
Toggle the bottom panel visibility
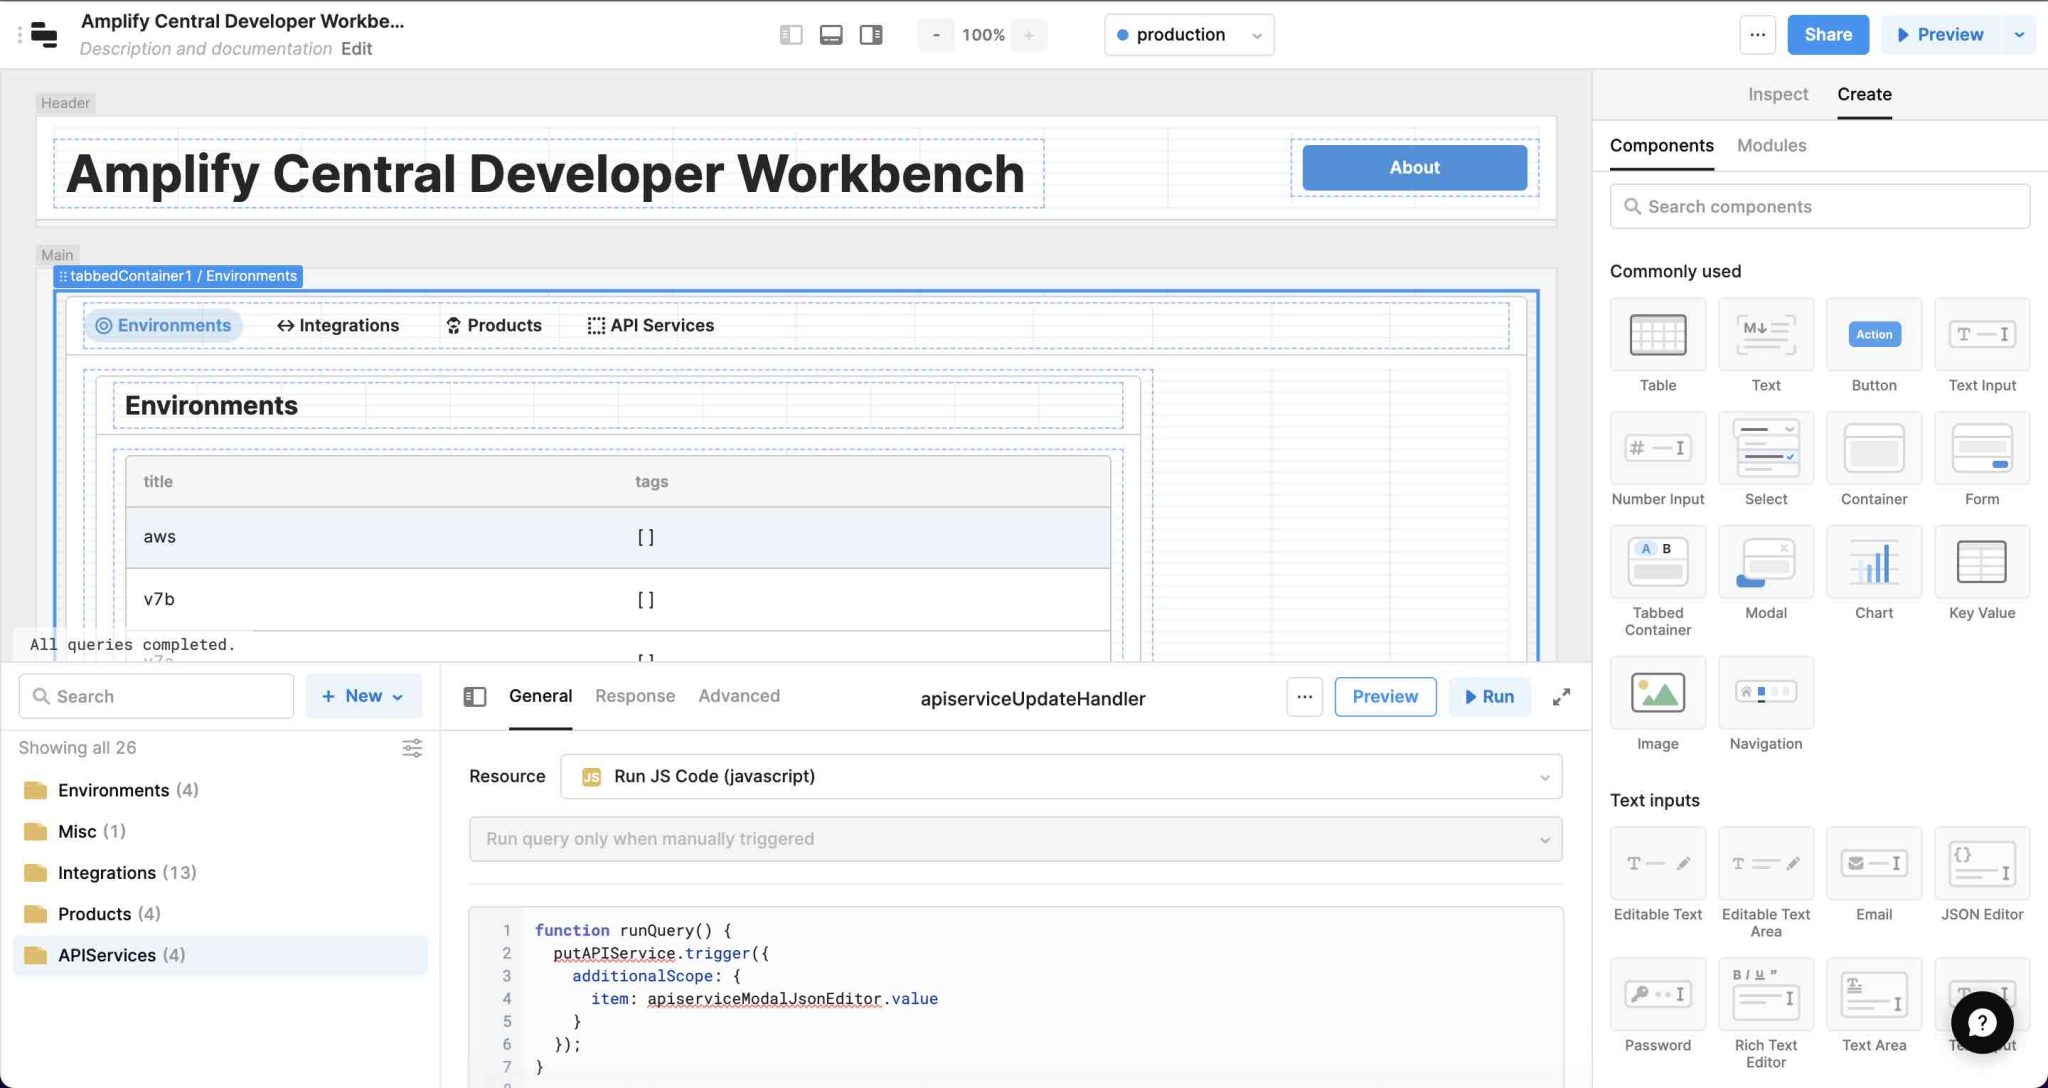tap(830, 34)
